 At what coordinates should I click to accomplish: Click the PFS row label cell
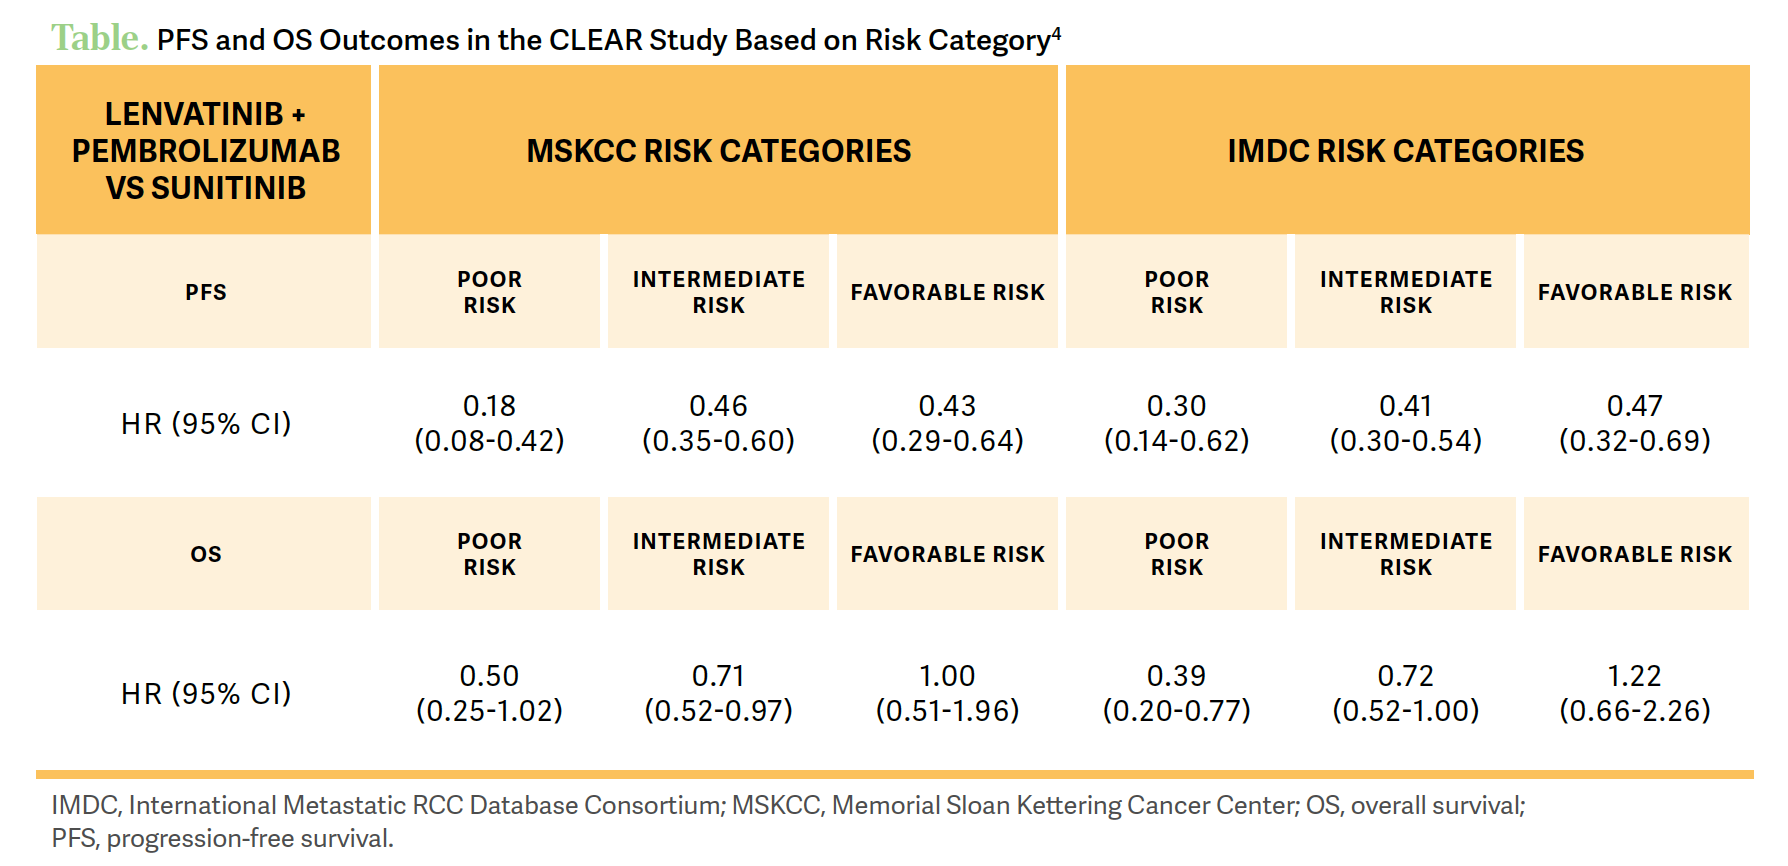[x=204, y=292]
